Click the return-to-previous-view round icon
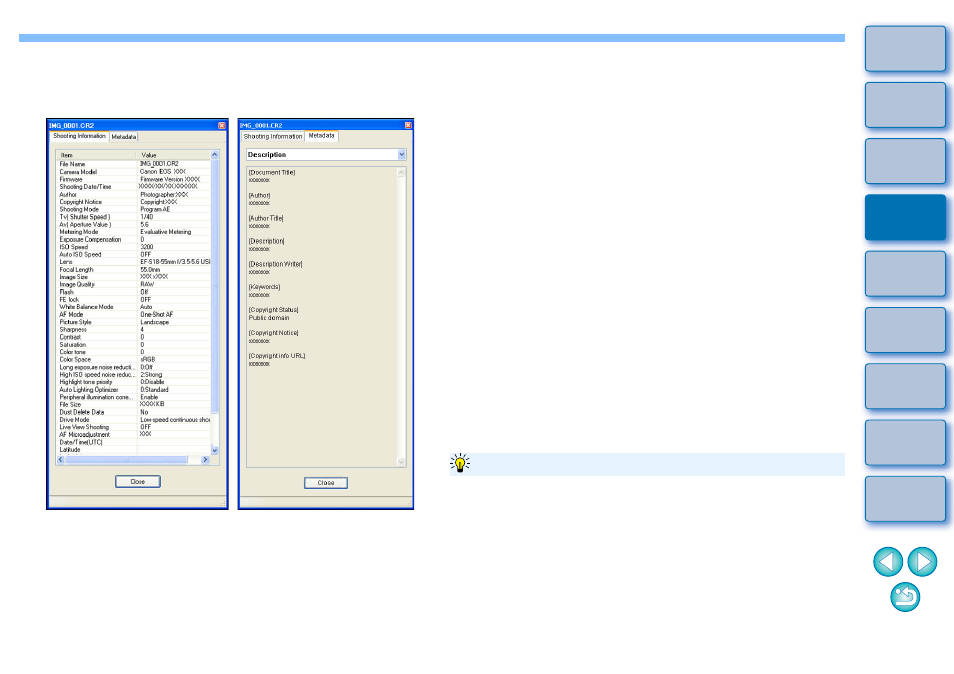This screenshot has height=674, width=954. pyautogui.click(x=905, y=597)
